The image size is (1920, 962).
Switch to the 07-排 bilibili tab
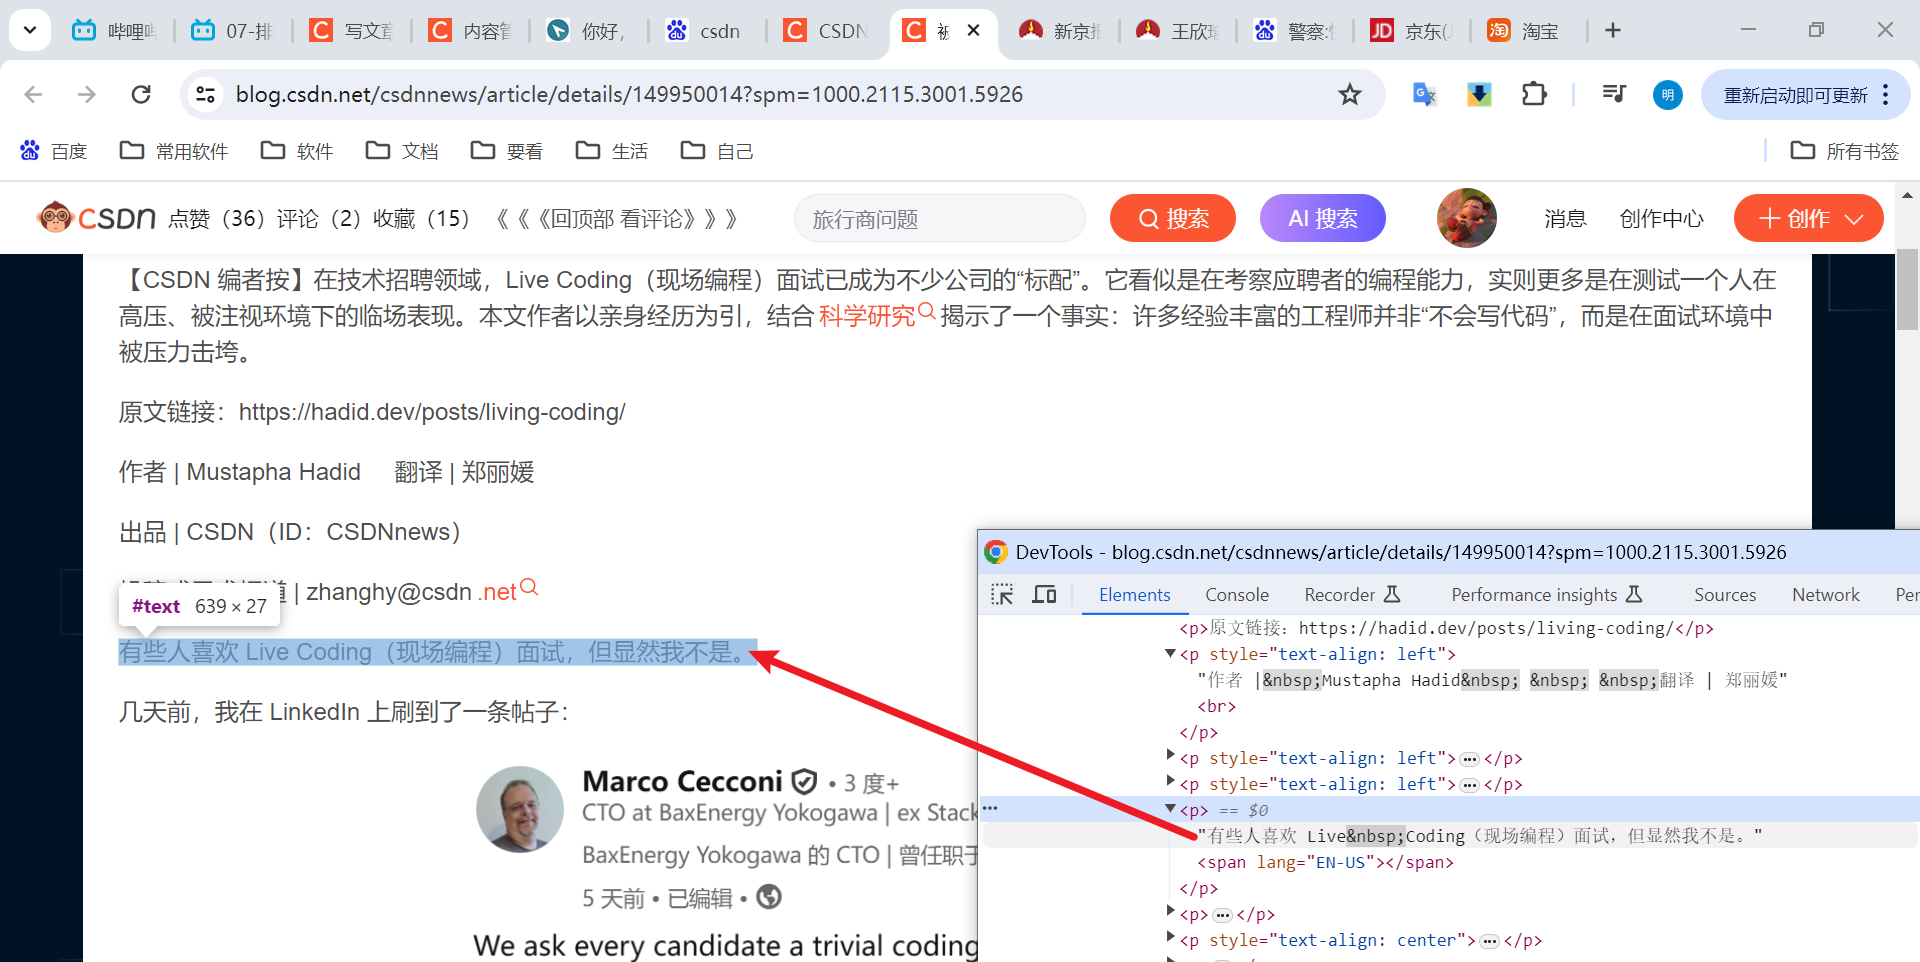[x=232, y=31]
